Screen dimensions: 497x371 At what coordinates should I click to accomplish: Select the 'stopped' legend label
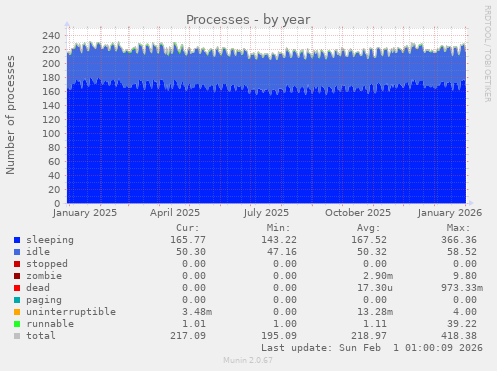[47, 264]
